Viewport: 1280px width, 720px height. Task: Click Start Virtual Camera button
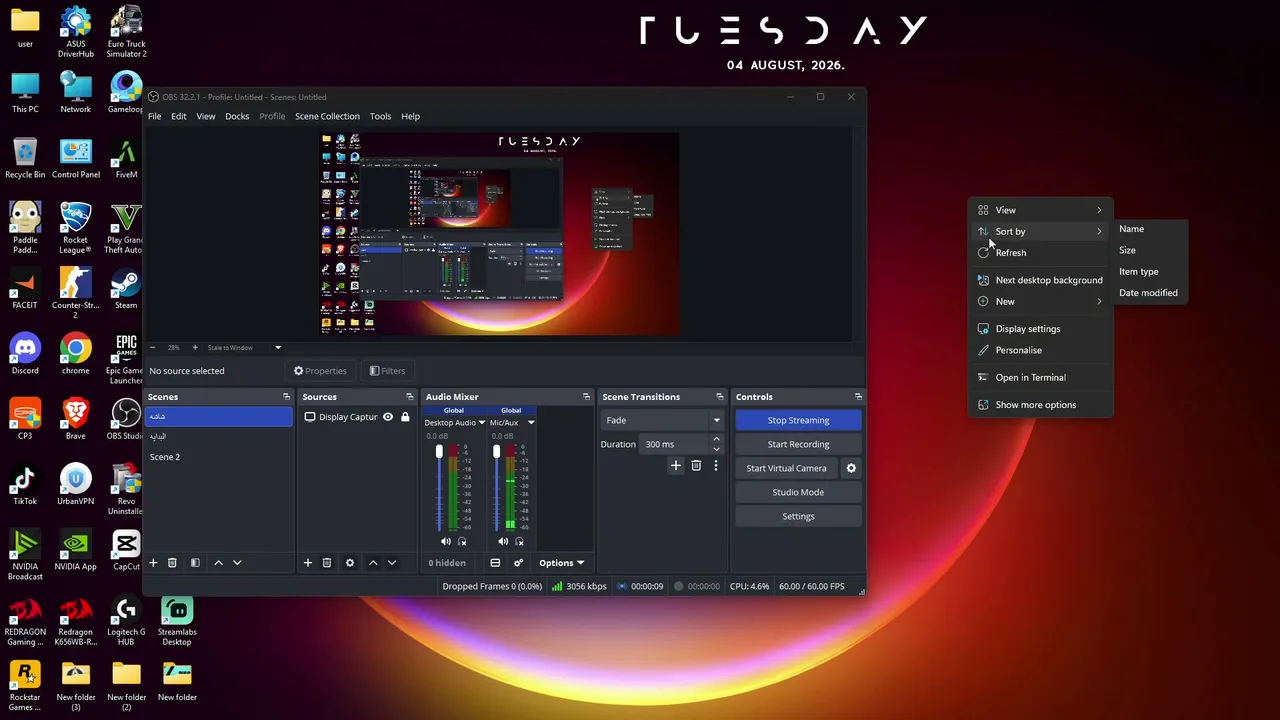[786, 468]
